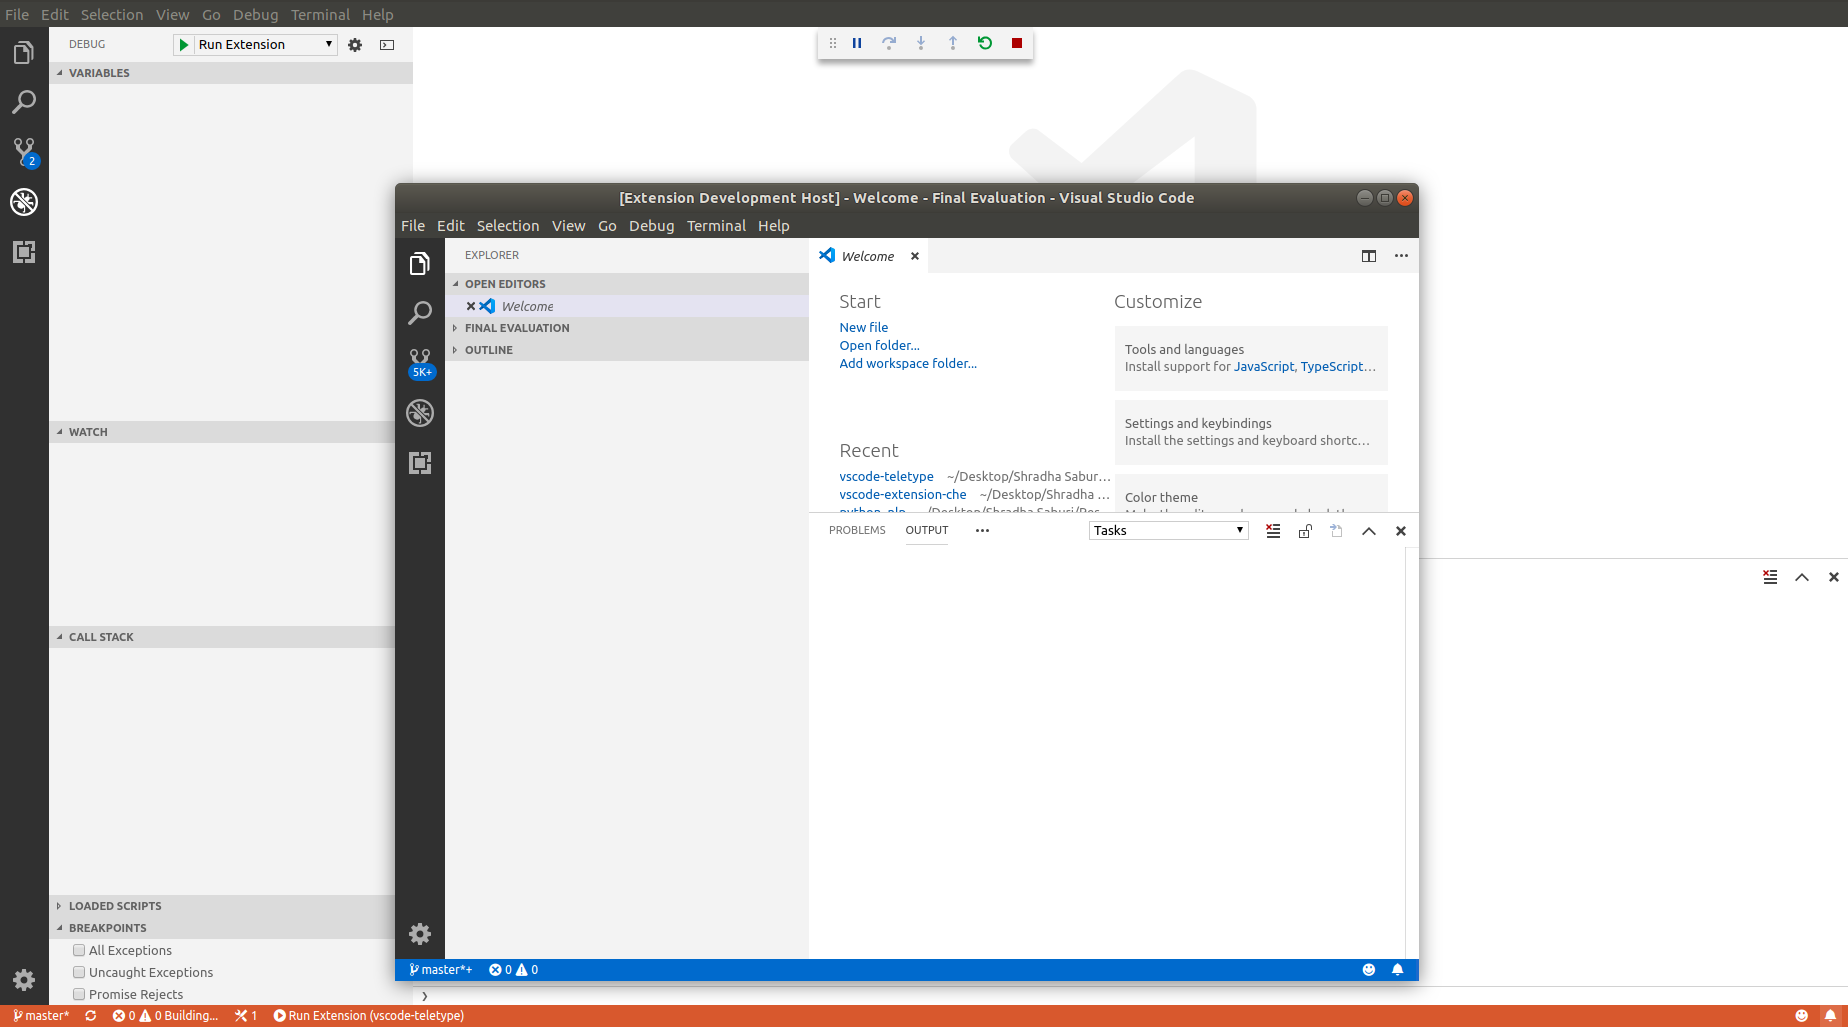Open Search icon in main window activity bar
1848x1027 pixels.
click(x=24, y=102)
